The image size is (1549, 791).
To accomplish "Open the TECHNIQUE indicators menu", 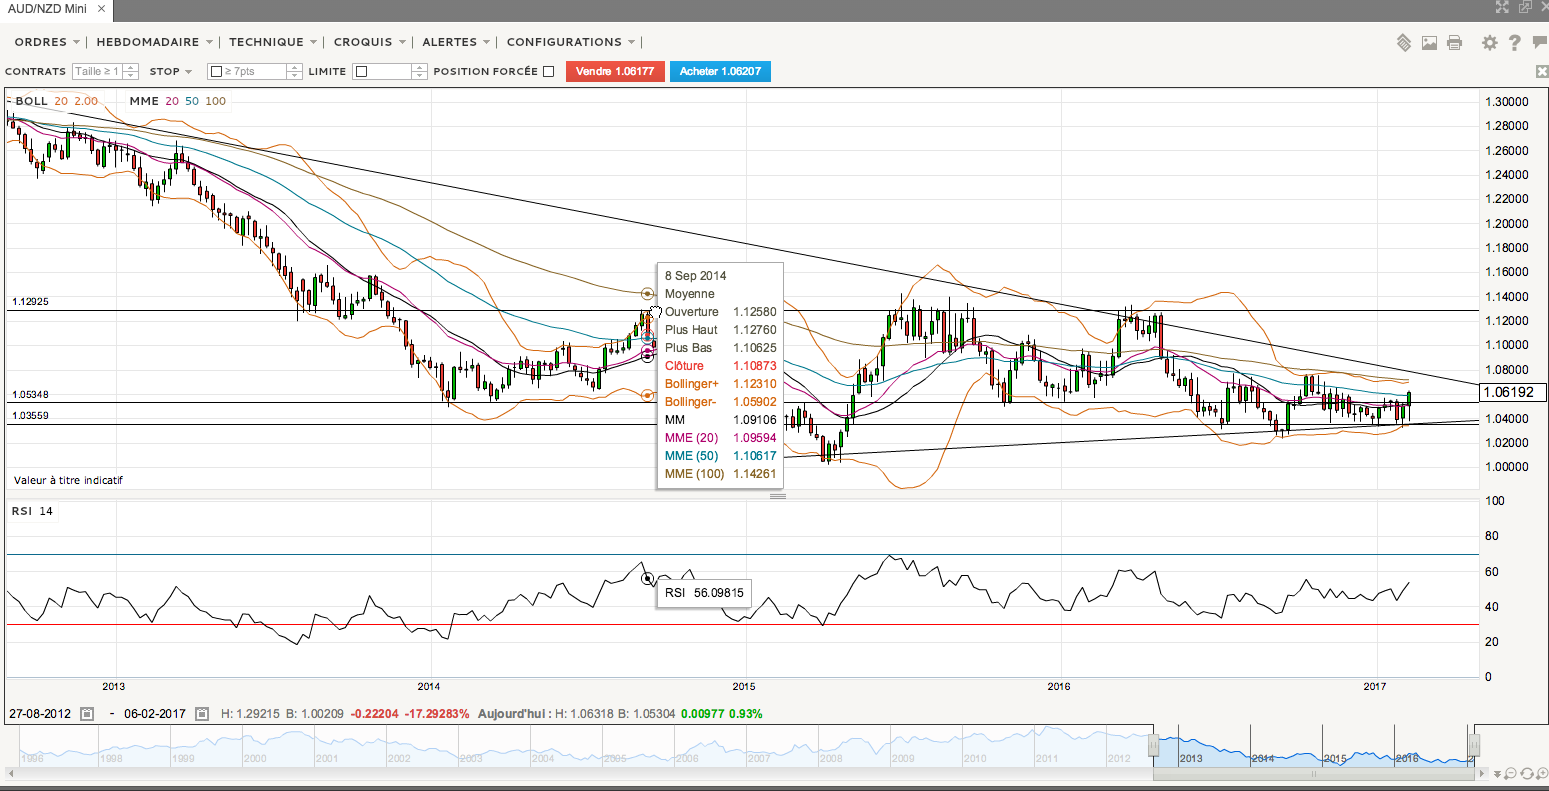I will tap(273, 42).
